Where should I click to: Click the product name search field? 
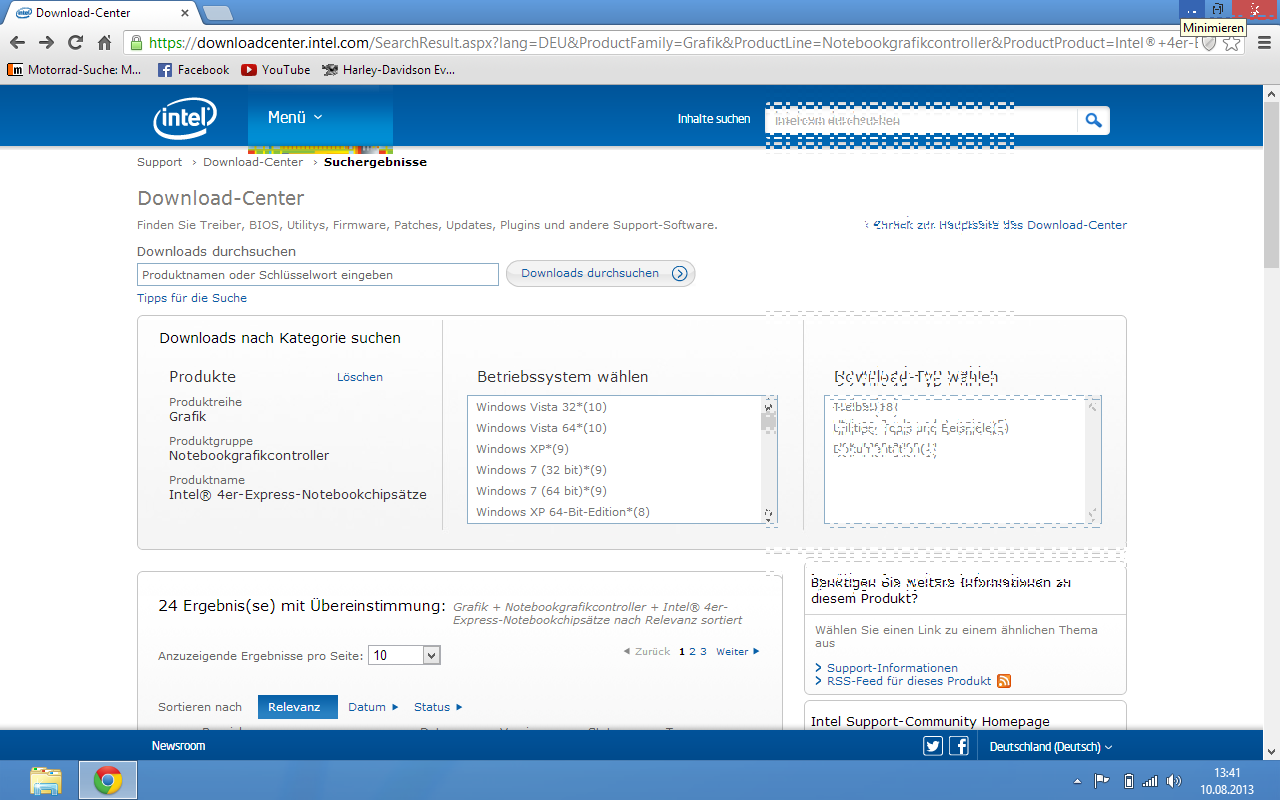pos(318,275)
